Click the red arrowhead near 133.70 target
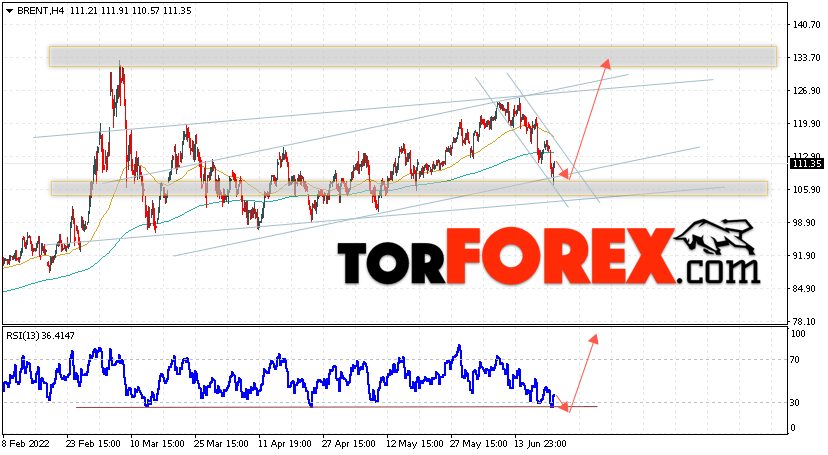Image resolution: width=828 pixels, height=455 pixels. (606, 64)
